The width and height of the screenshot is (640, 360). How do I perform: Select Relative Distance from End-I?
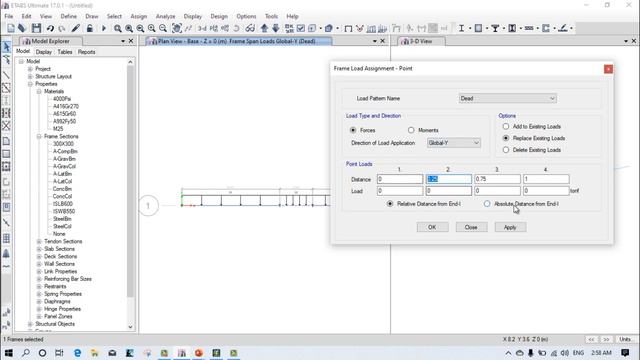(x=390, y=204)
